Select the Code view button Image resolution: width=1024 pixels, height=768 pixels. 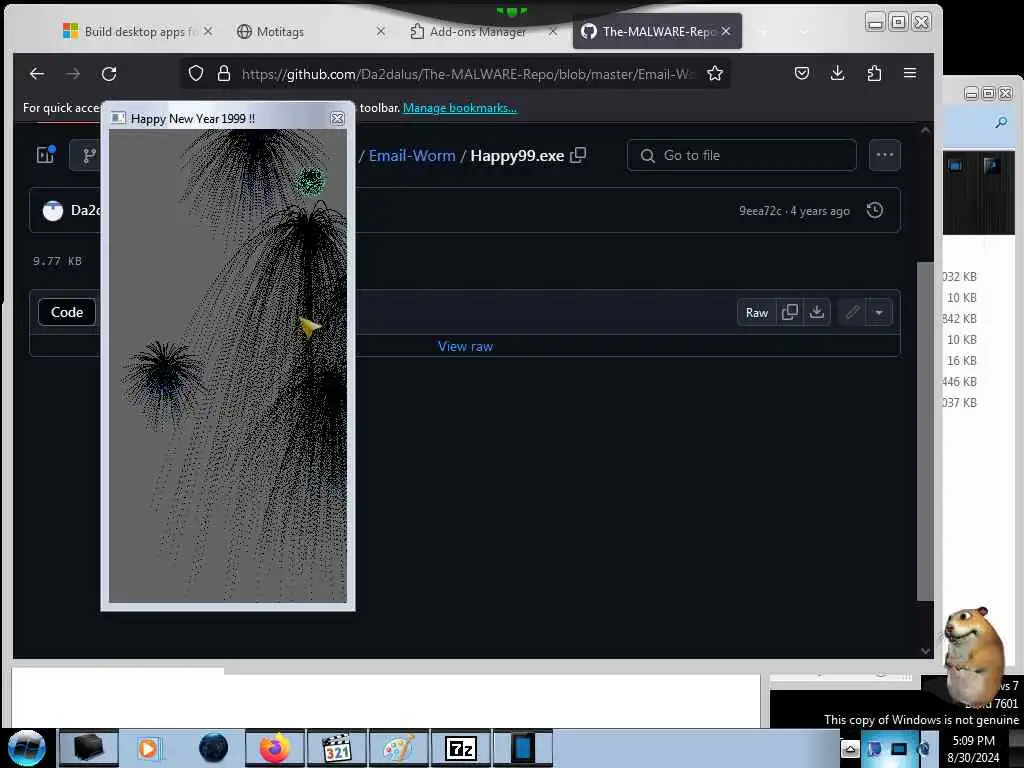click(67, 312)
